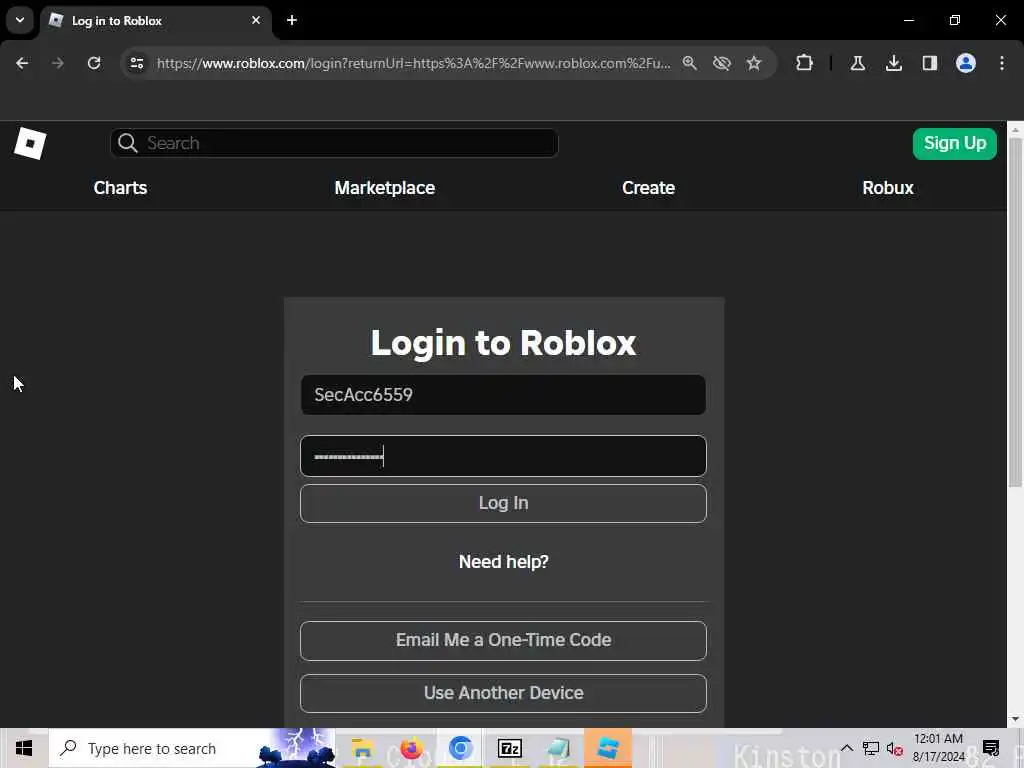Screen dimensions: 1024x768
Task: Click the taskbar clock showing 12:01 AM
Action: coord(938,748)
